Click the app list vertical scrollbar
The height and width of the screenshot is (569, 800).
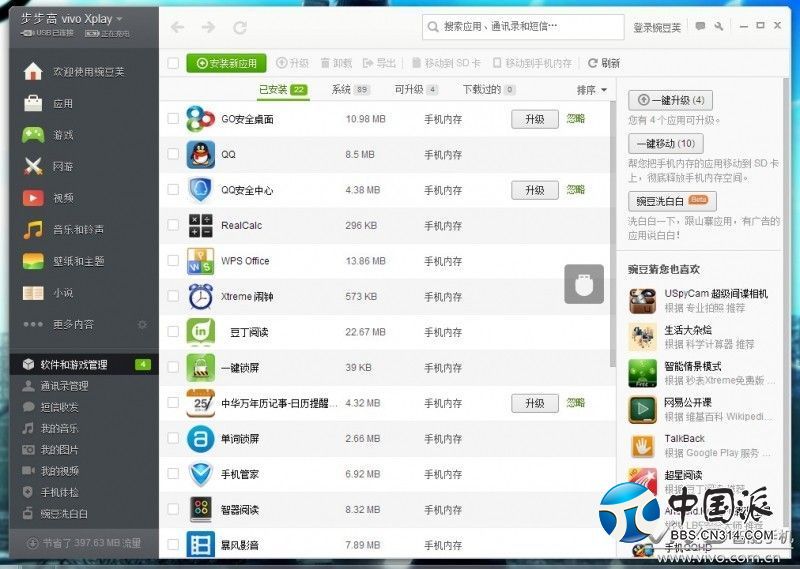click(613, 234)
